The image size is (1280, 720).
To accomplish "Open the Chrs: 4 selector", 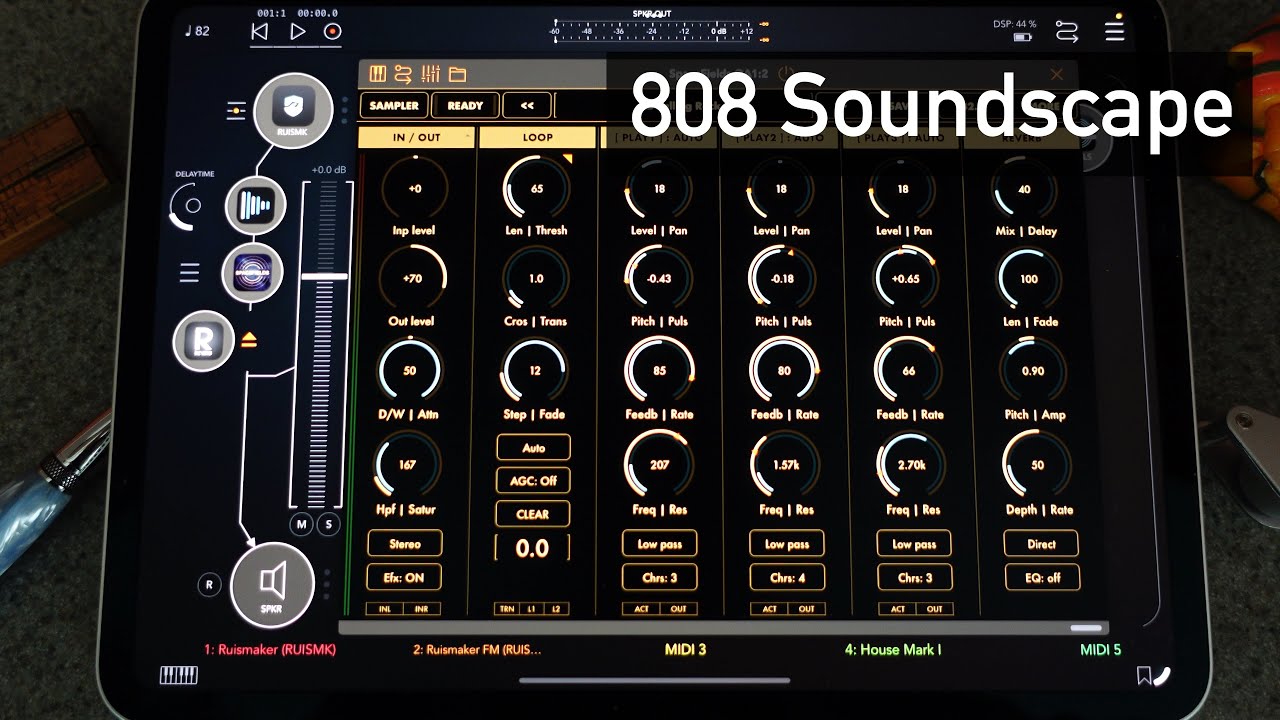I will click(787, 577).
